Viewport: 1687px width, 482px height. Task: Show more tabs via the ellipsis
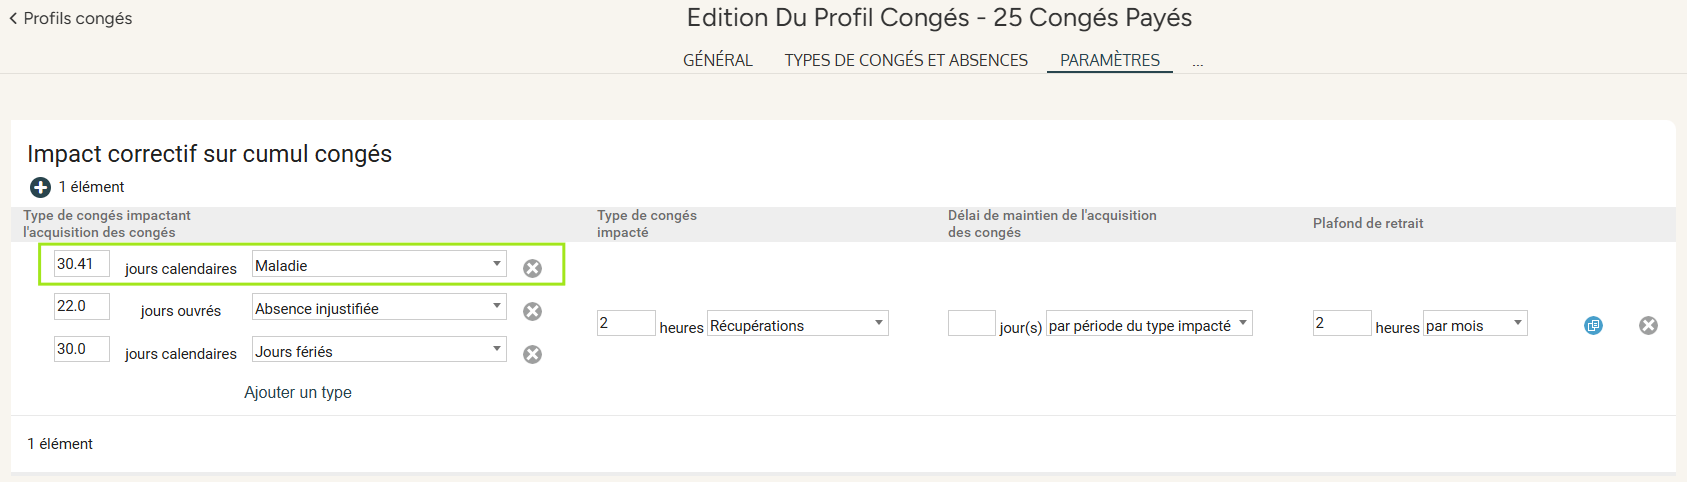(1197, 62)
